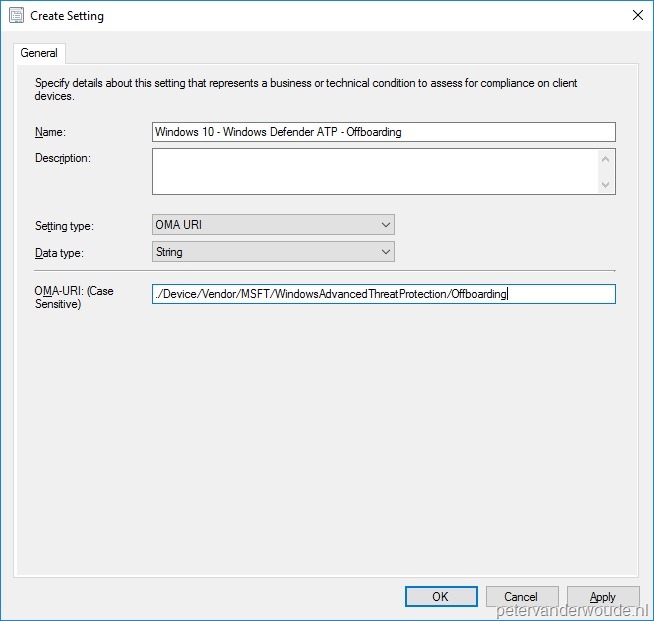Focus the Description text box
The height and width of the screenshot is (621, 654).
384,171
